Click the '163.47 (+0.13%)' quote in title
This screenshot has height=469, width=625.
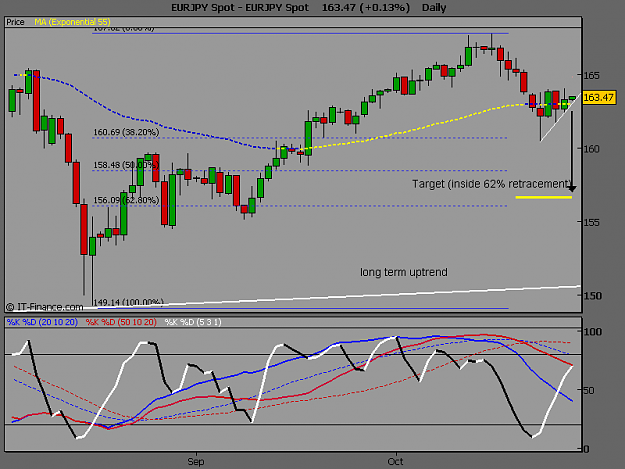(366, 8)
